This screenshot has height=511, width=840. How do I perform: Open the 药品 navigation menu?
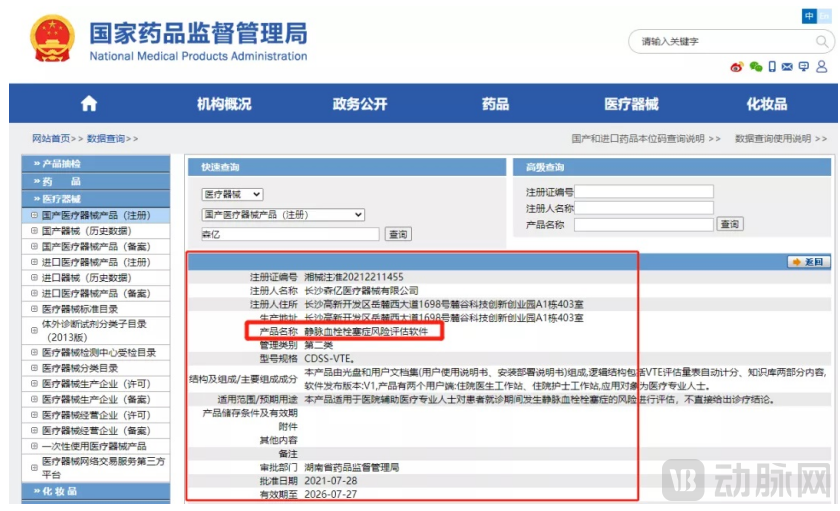coord(495,104)
